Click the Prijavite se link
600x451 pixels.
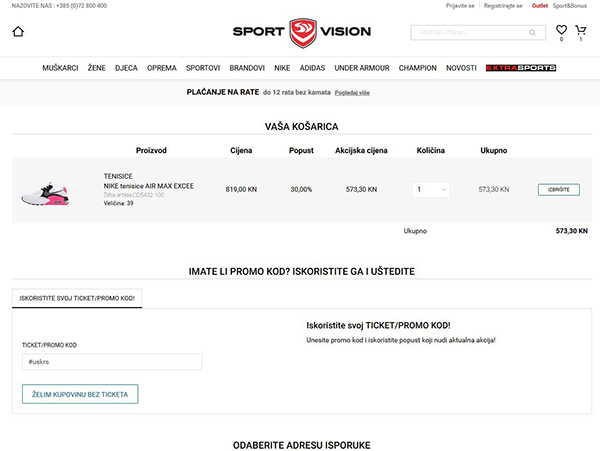click(x=460, y=6)
